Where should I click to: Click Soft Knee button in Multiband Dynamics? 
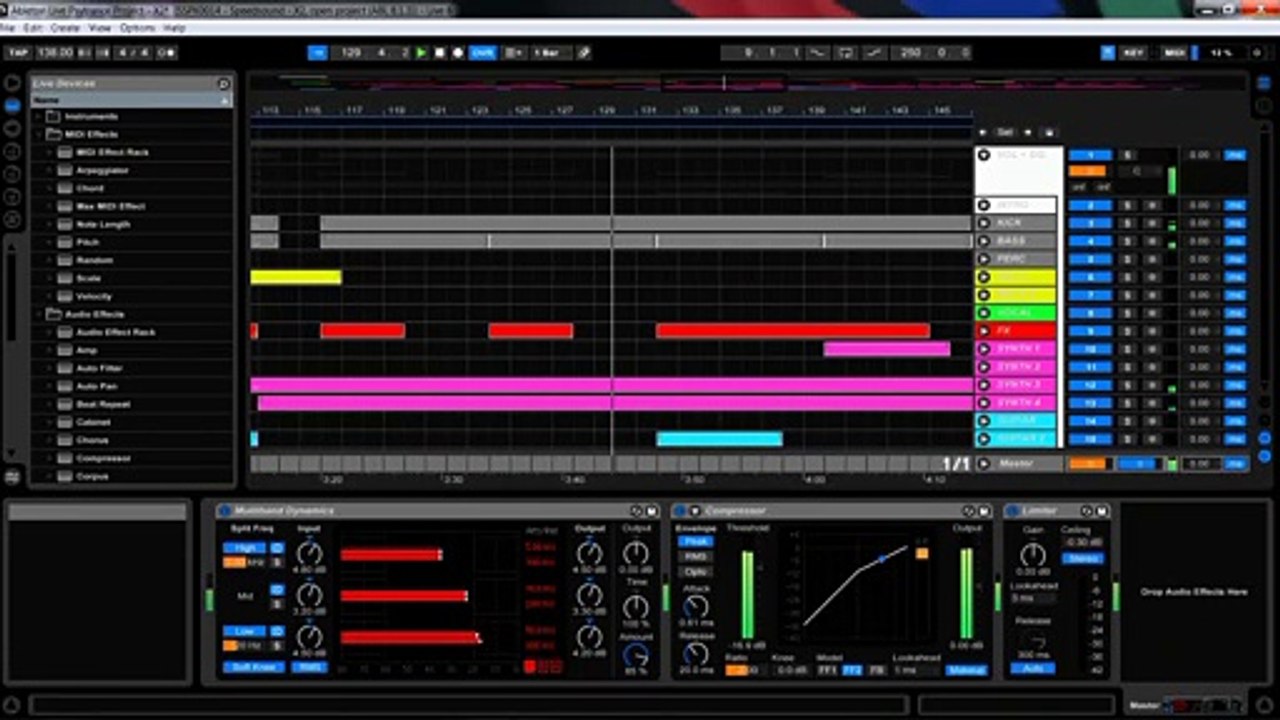click(253, 667)
